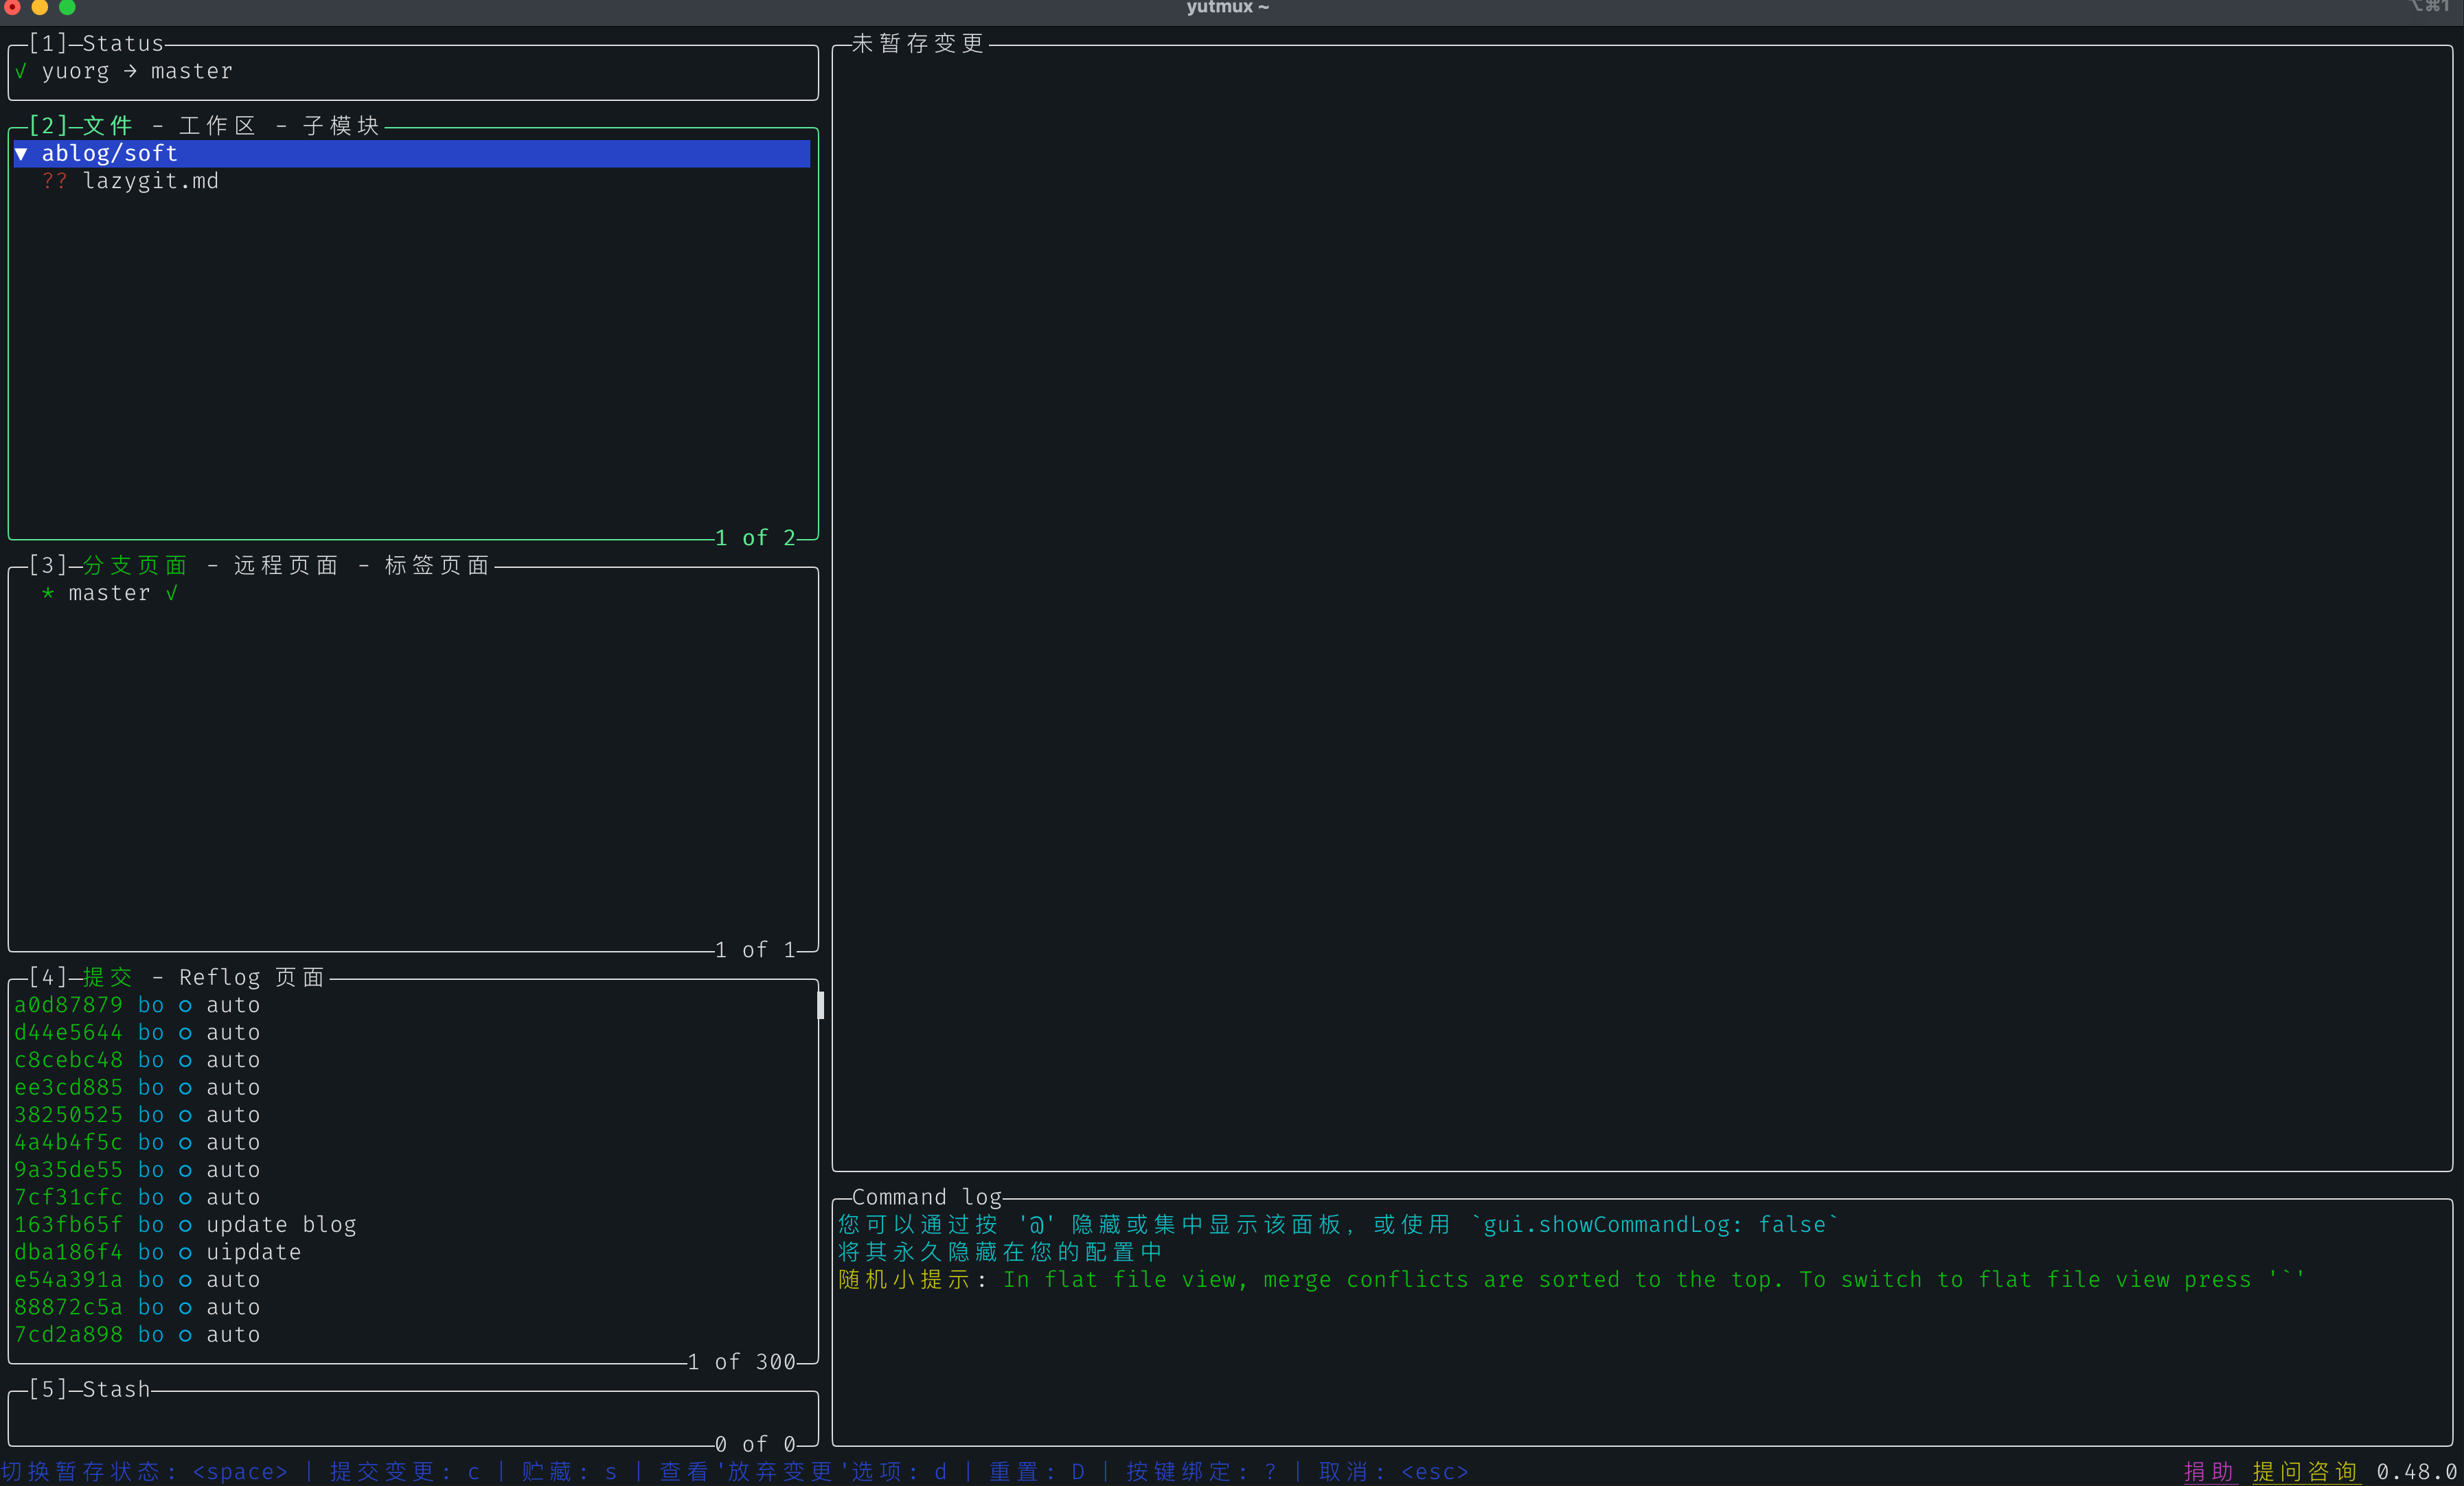2464x1486 pixels.
Task: Open the 分支页面 tab
Action: (x=135, y=566)
